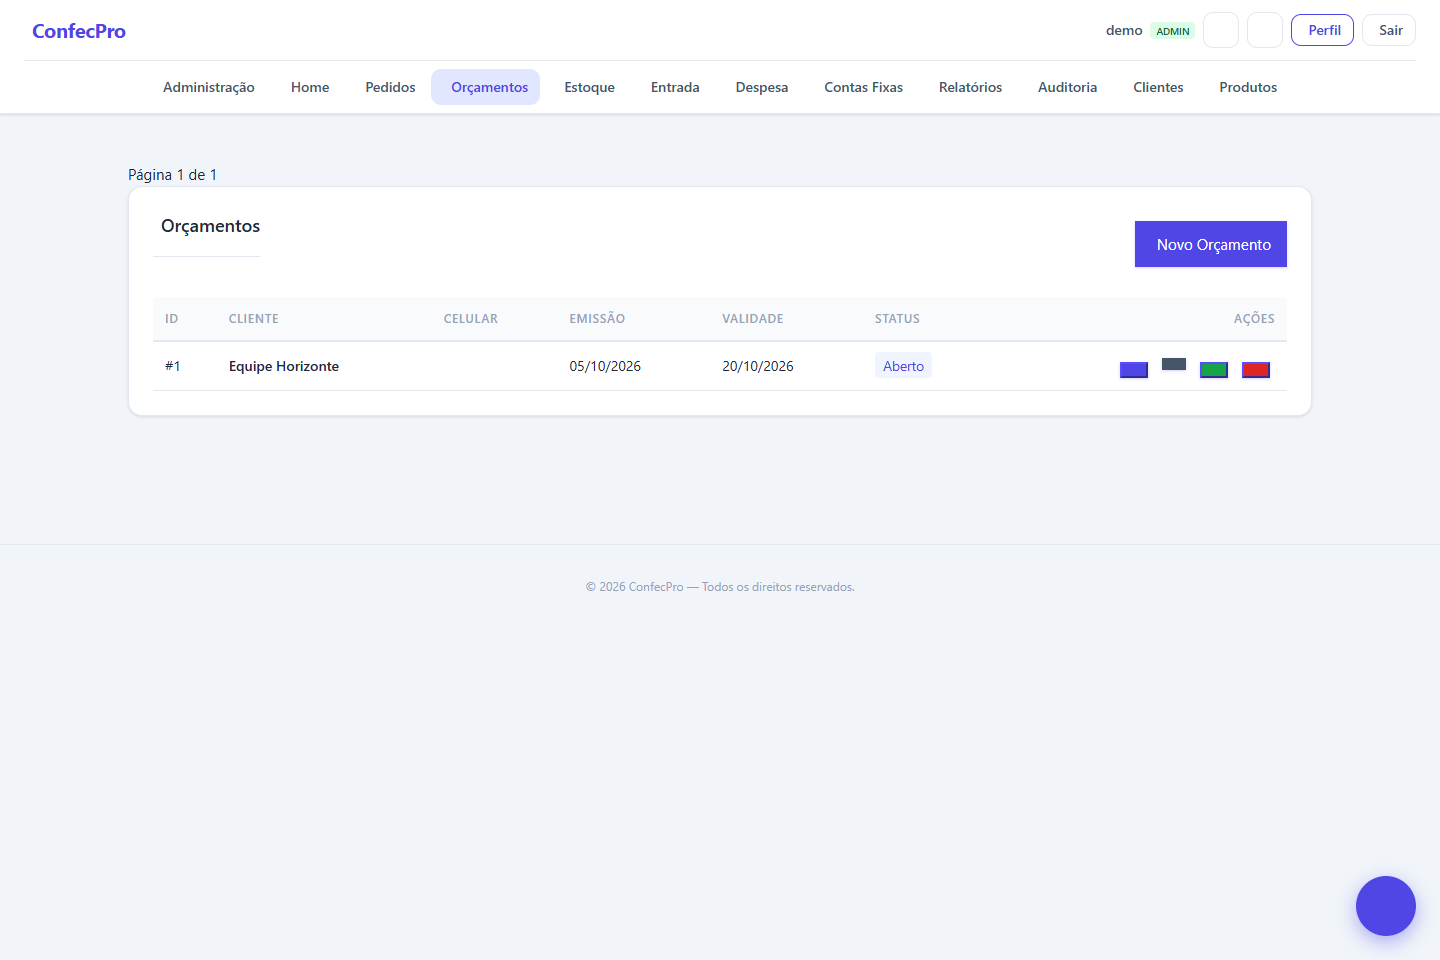This screenshot has height=960, width=1440.
Task: Open the Auditoria page
Action: (1067, 87)
